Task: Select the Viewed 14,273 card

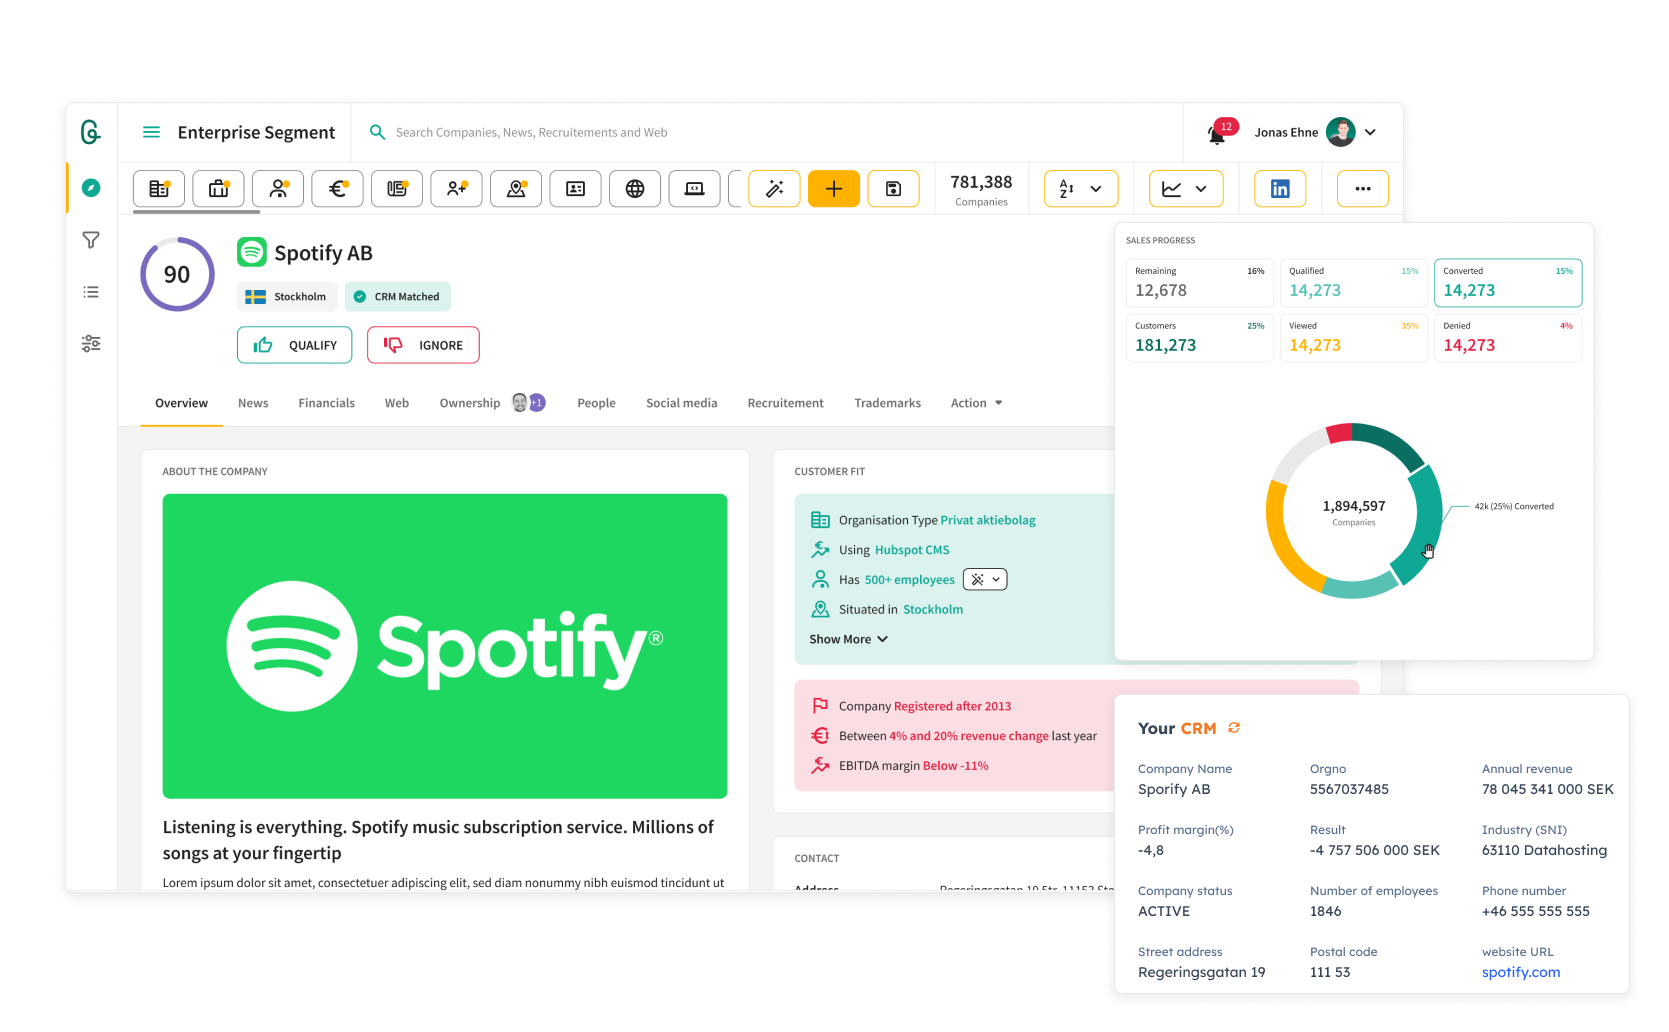Action: coord(1354,338)
